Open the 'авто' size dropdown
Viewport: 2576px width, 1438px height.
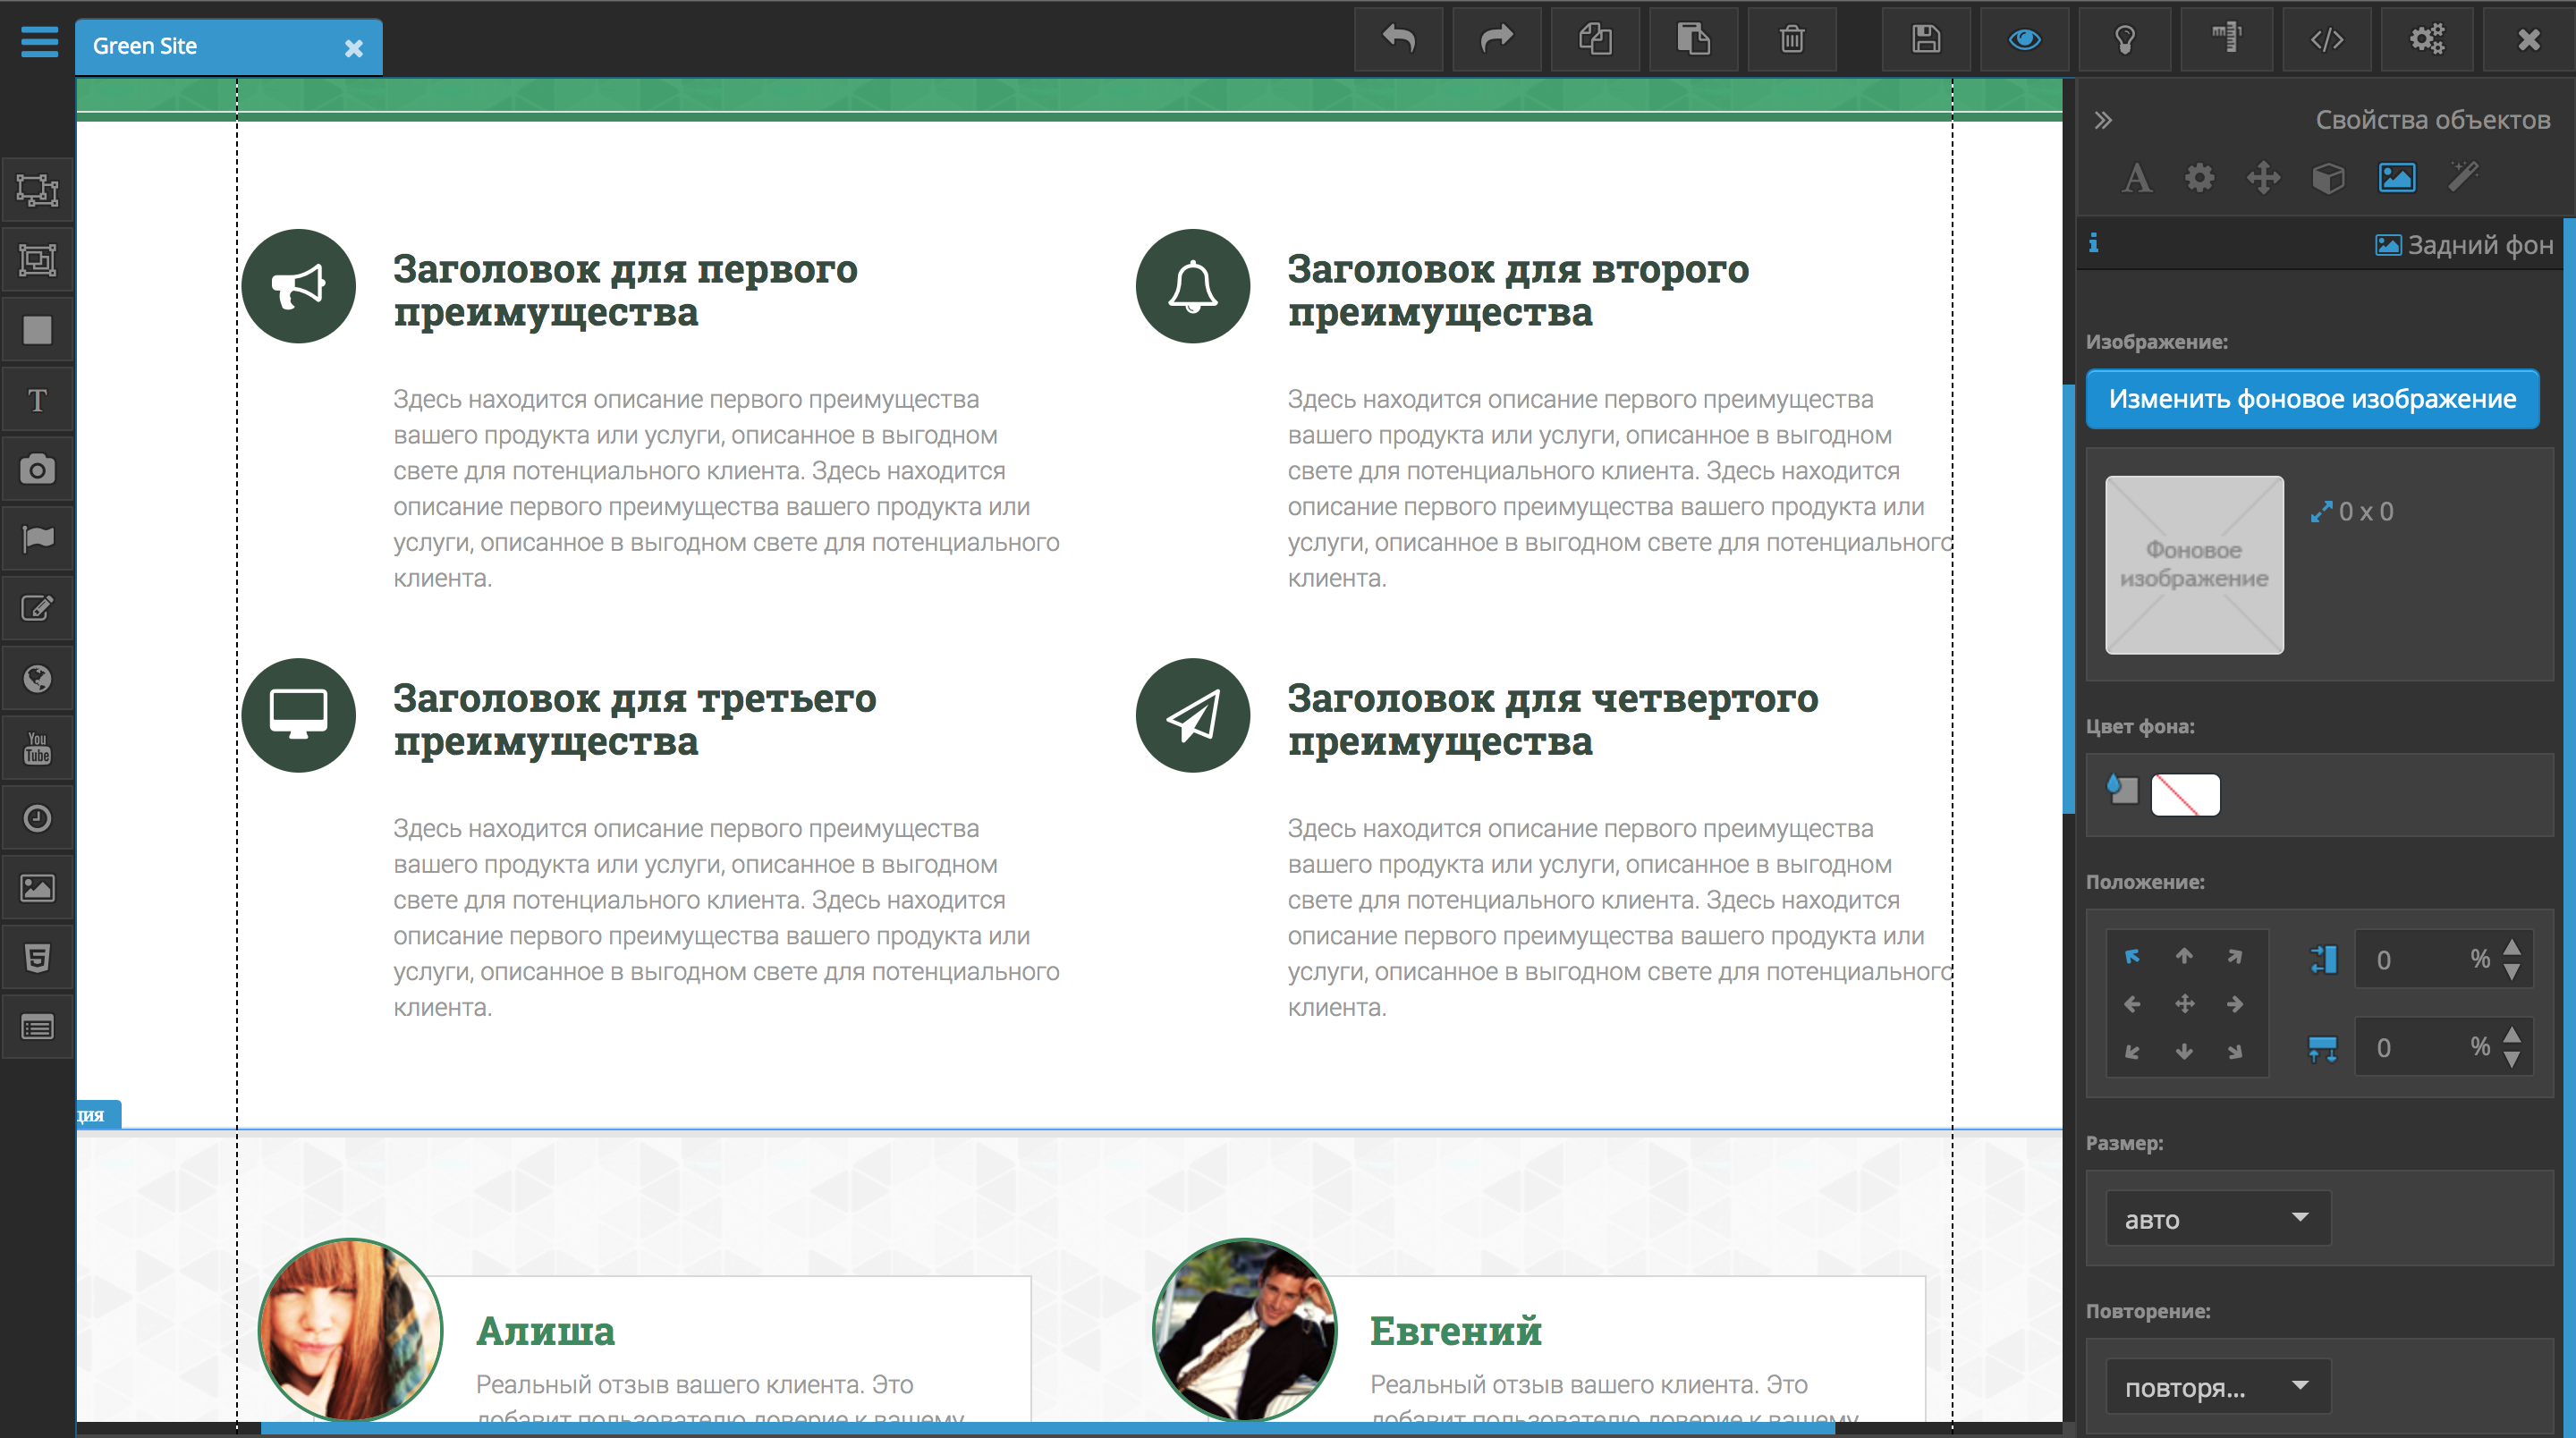pos(2218,1219)
